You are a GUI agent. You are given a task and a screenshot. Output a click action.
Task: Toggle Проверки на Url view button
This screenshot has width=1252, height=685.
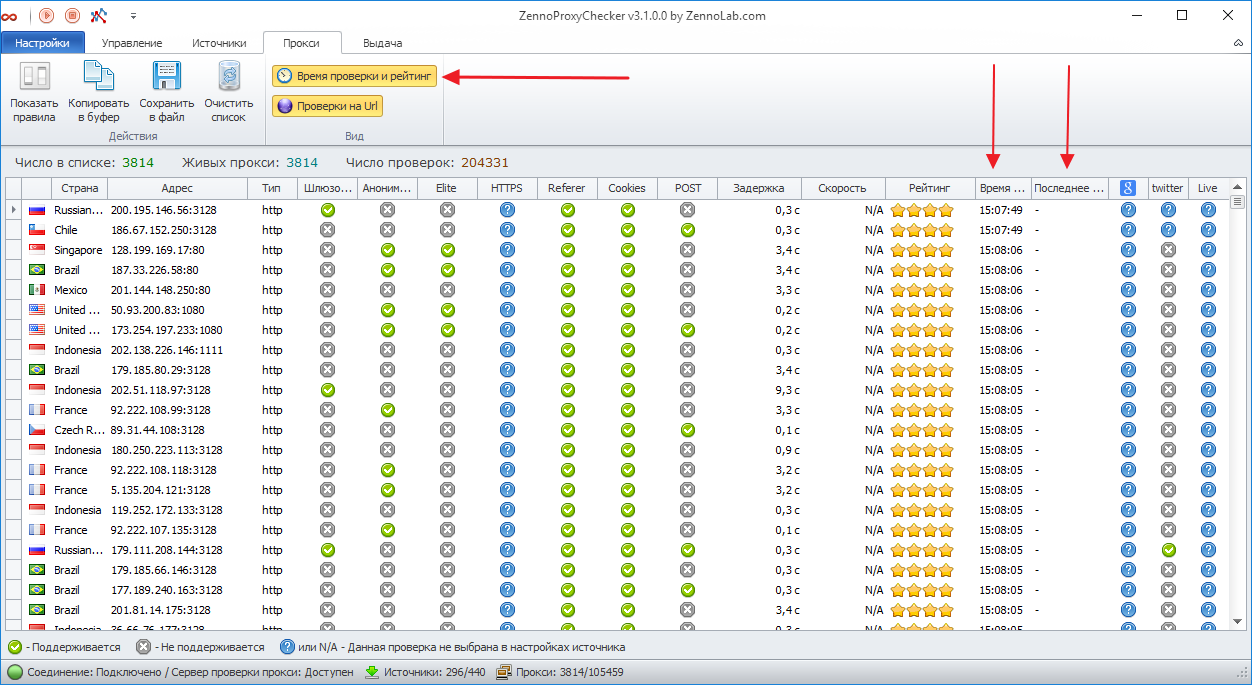327,106
